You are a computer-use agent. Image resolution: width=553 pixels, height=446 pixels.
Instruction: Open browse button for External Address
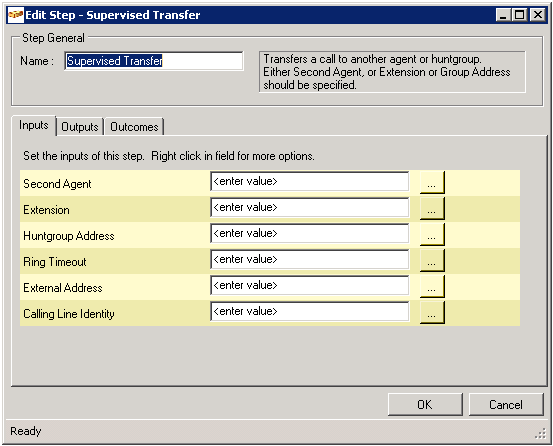(x=432, y=286)
